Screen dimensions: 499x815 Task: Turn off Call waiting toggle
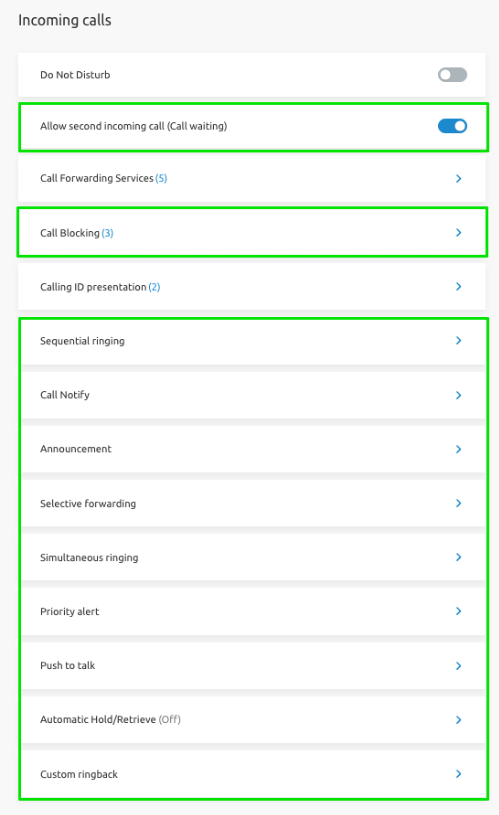(452, 126)
